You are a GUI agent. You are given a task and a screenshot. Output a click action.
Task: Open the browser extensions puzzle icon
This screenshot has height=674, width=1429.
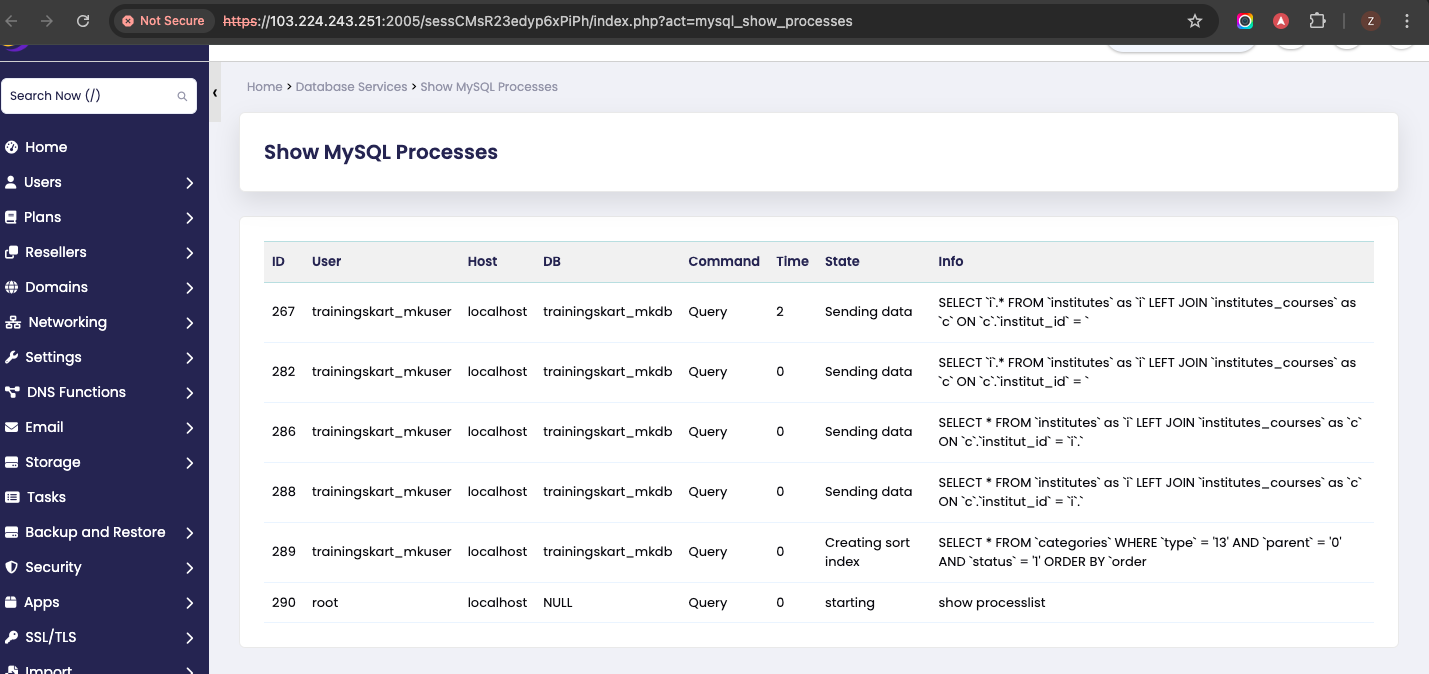pyautogui.click(x=1317, y=21)
